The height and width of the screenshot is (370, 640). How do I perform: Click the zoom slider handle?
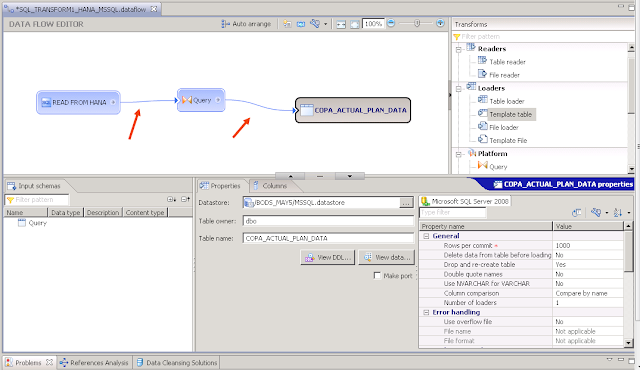[417, 23]
